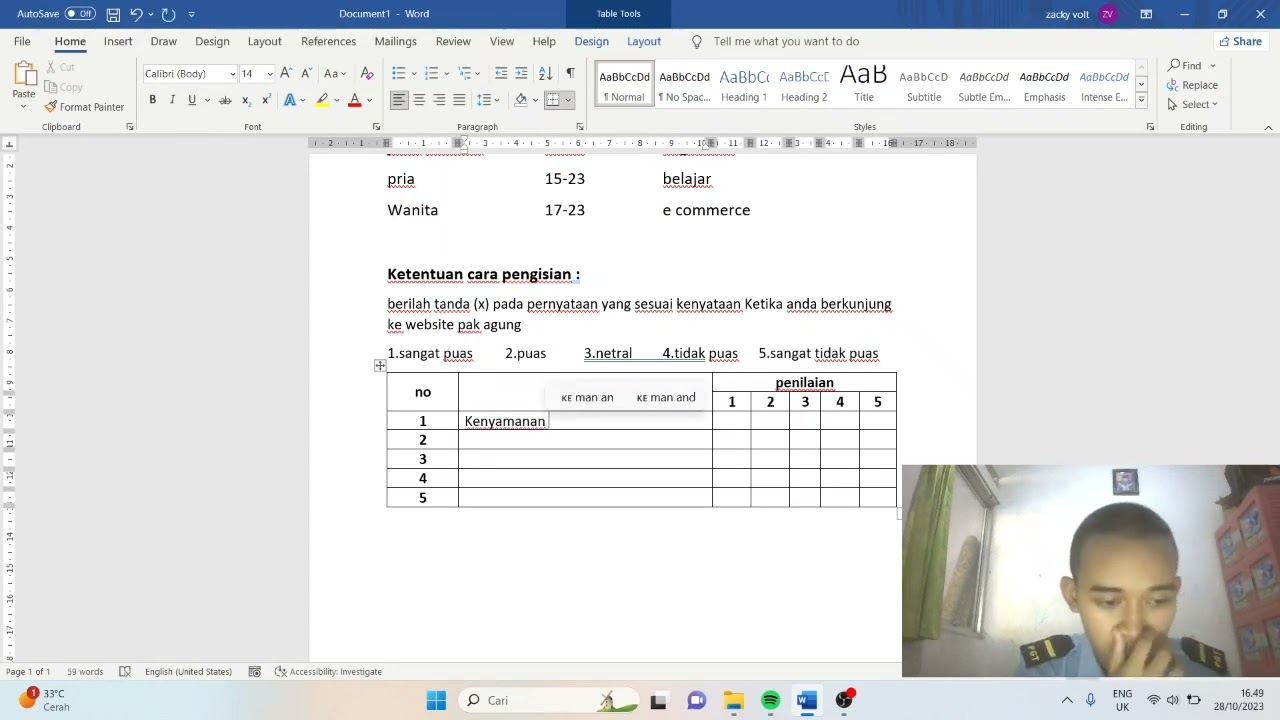Open the File tab
Viewport: 1280px width, 720px height.
coord(22,41)
